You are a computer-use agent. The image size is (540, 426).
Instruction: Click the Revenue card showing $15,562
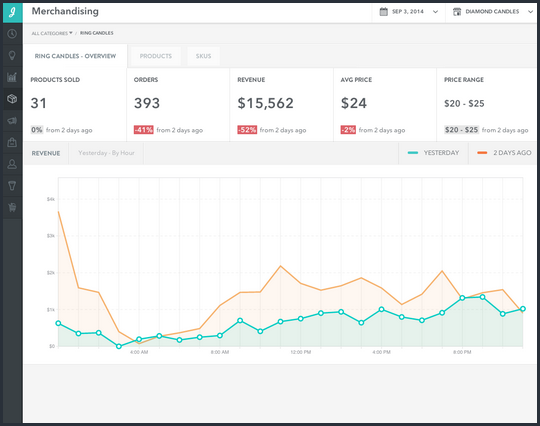click(281, 104)
